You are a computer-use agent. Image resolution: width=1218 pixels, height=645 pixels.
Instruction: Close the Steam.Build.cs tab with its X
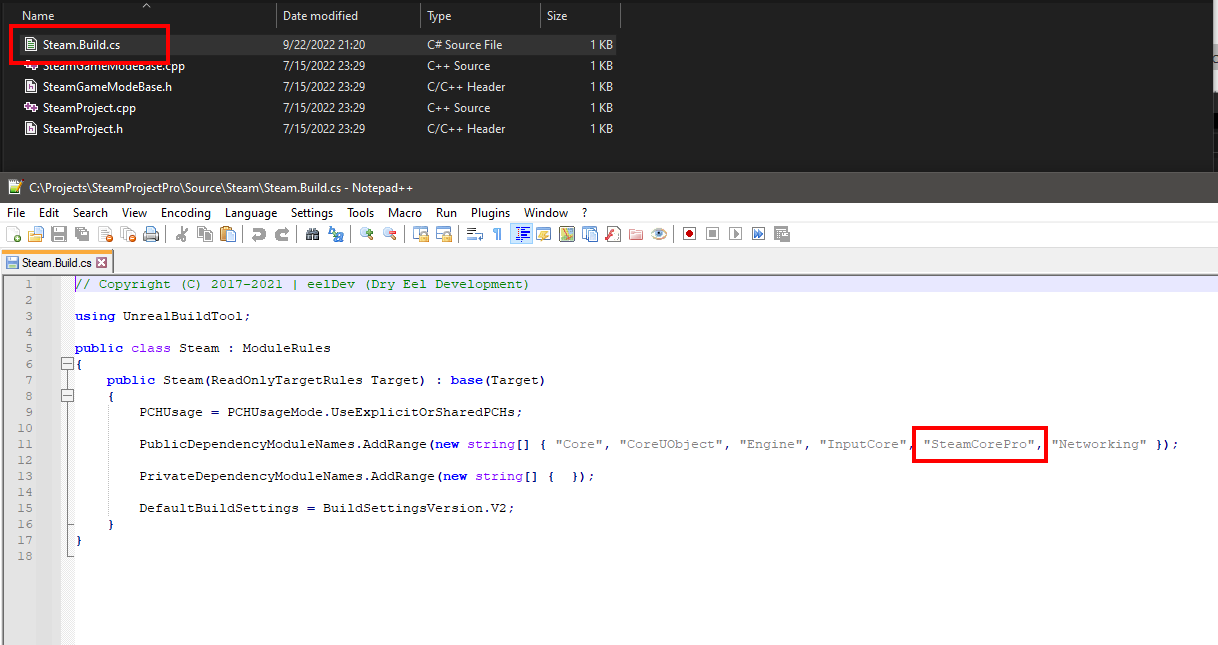pyautogui.click(x=101, y=263)
